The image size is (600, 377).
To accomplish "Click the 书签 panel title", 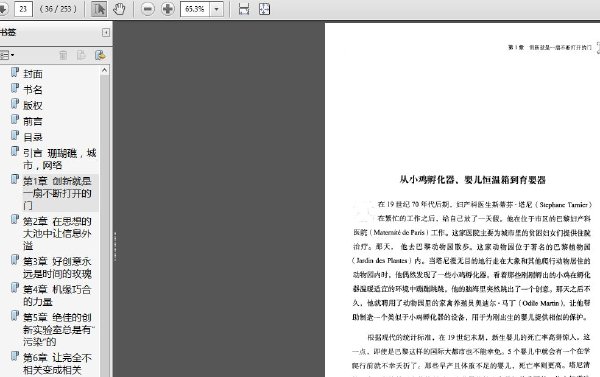I will [8, 33].
